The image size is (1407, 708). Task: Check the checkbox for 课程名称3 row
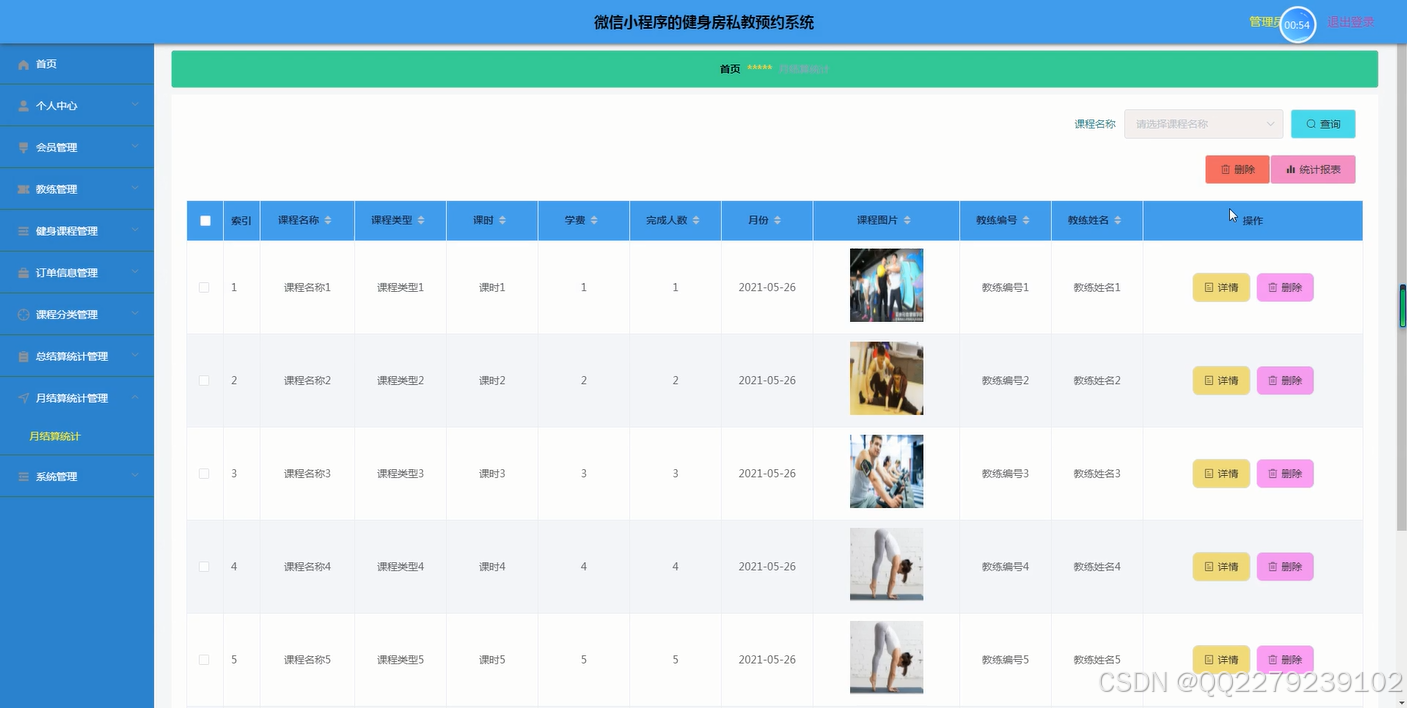pyautogui.click(x=204, y=473)
